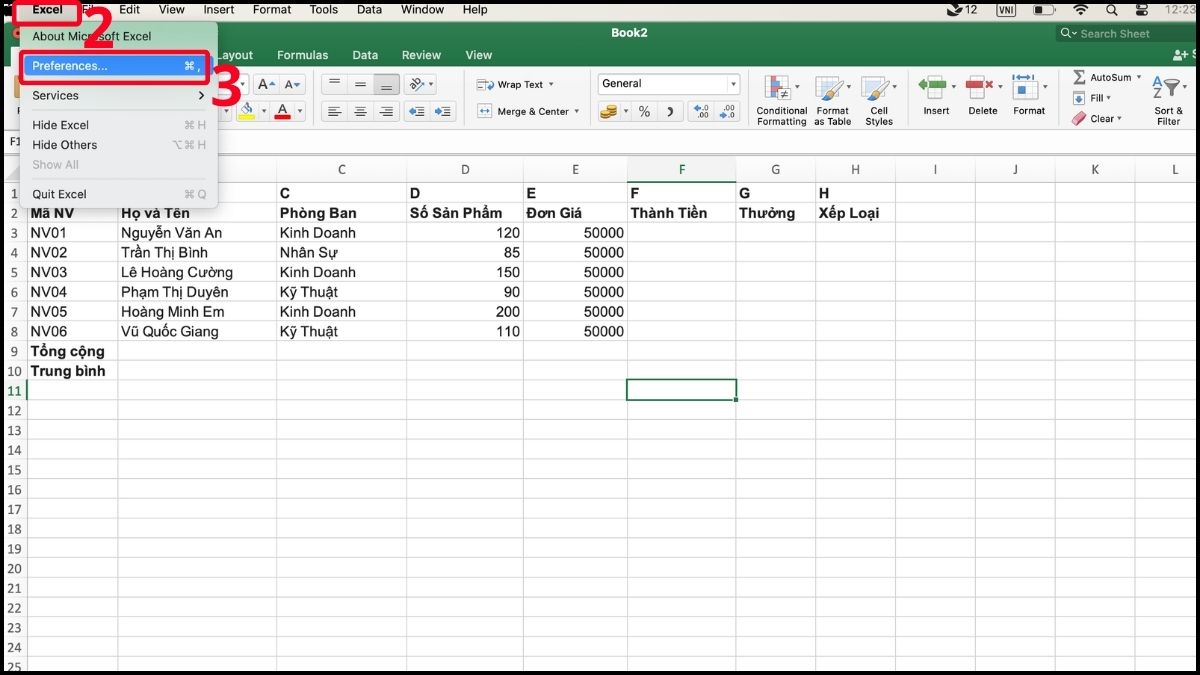Viewport: 1200px width, 675px height.
Task: Select the "Thành Tiền" header cell
Action: point(682,213)
